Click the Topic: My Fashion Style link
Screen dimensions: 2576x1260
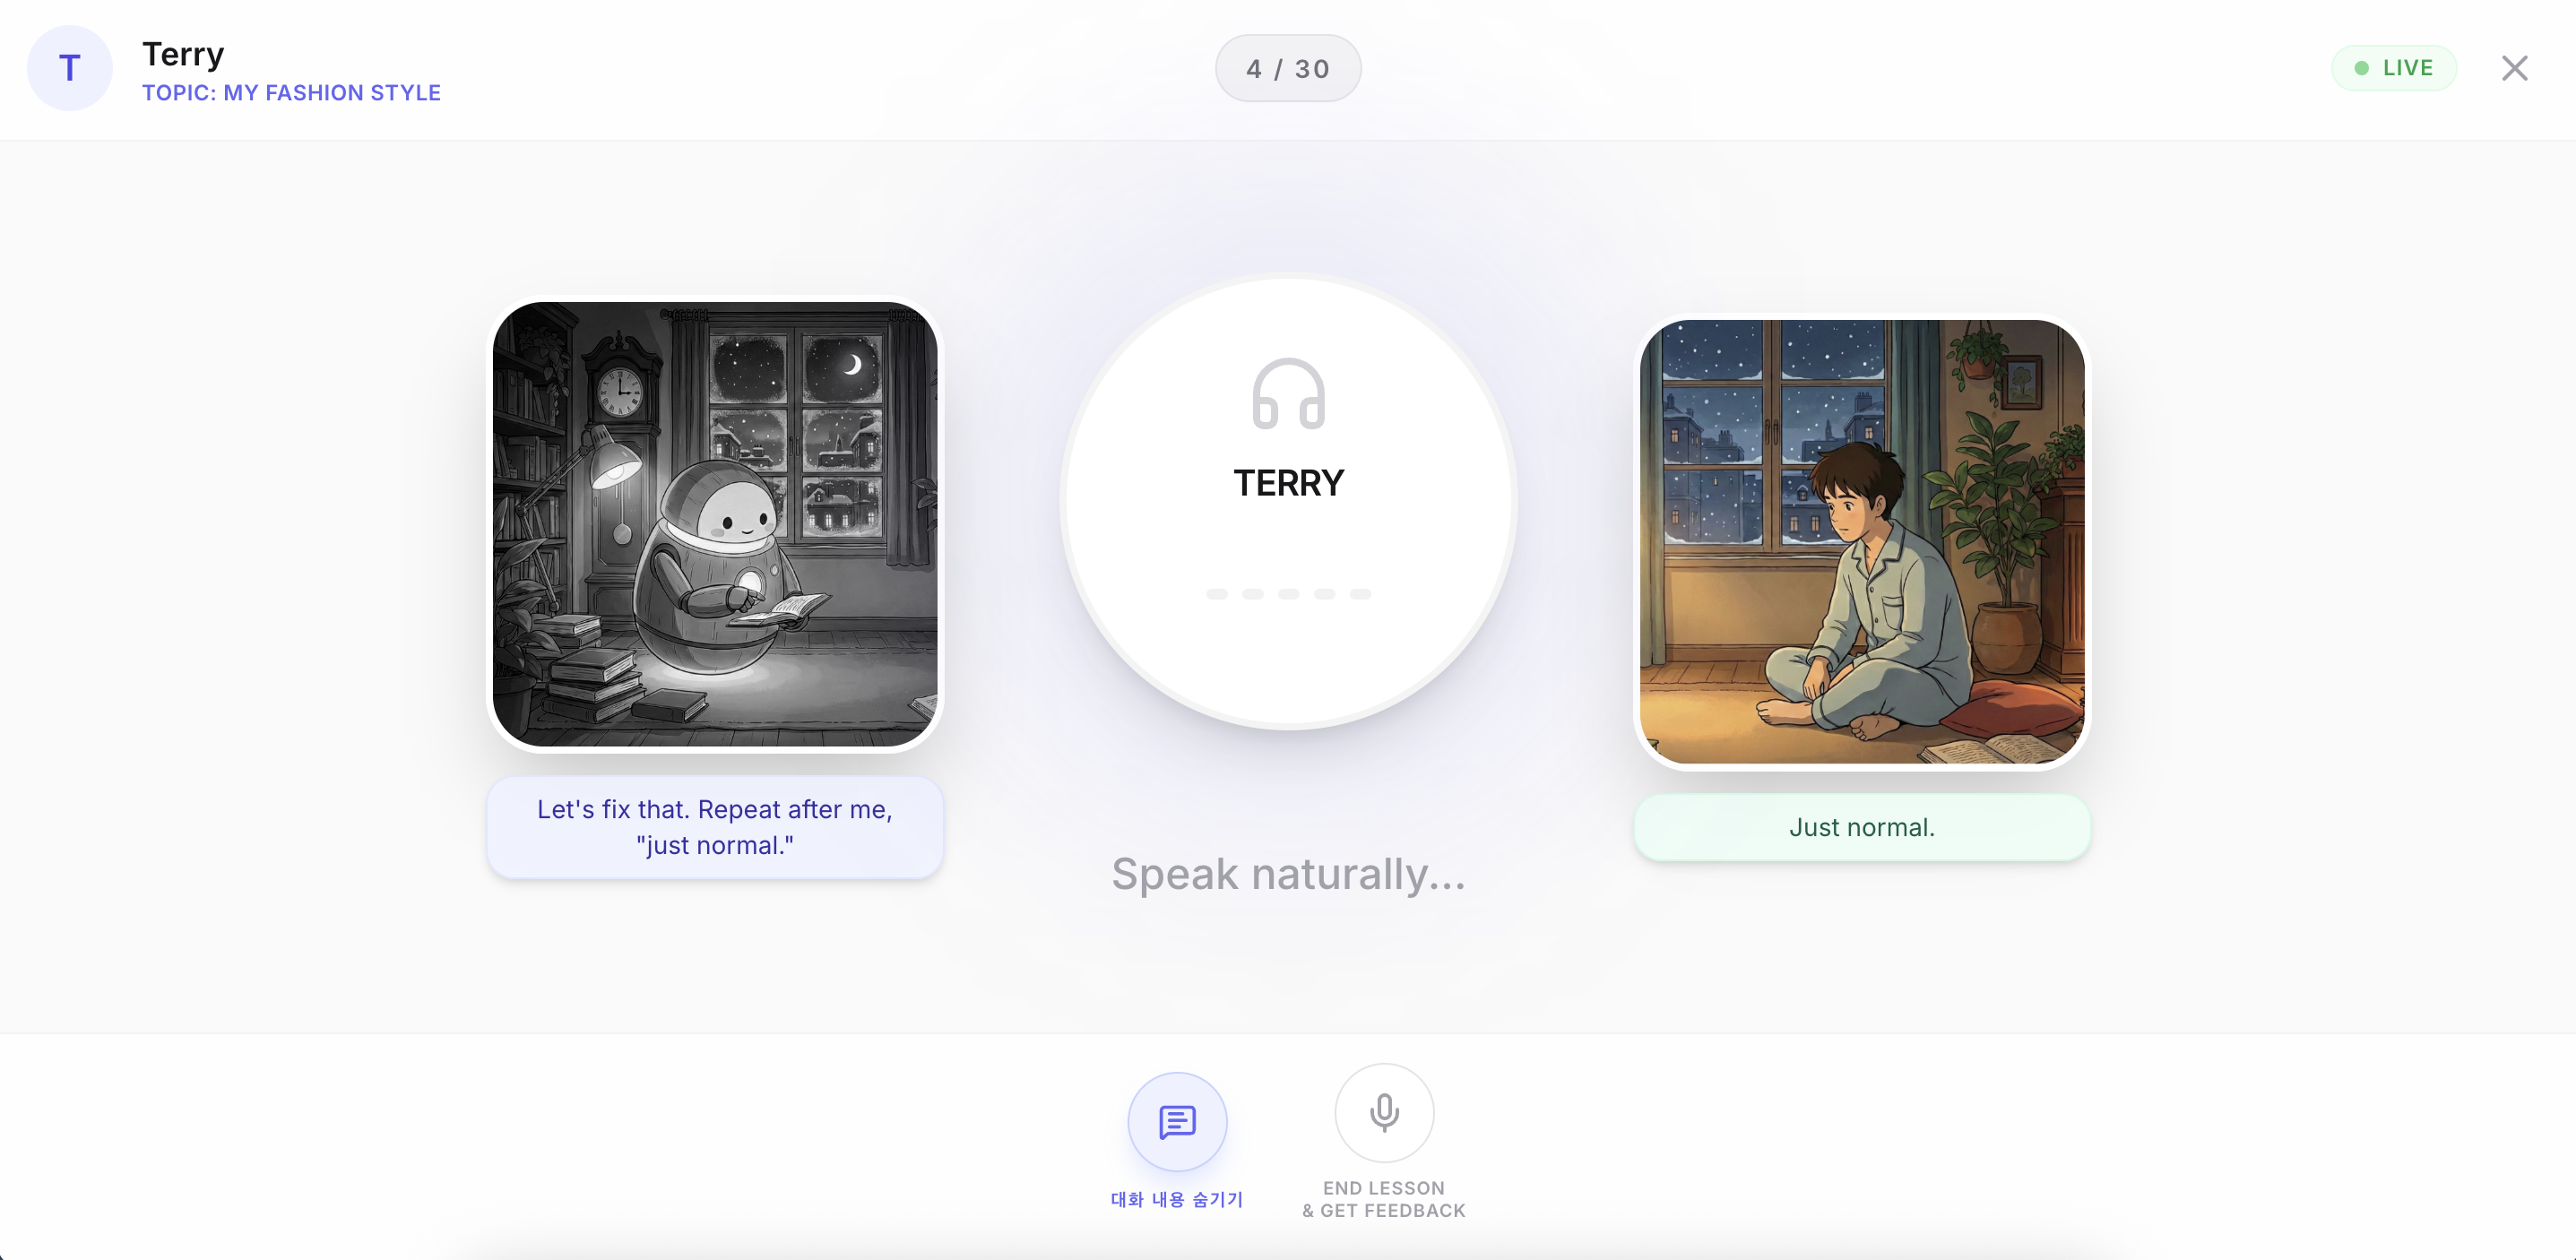291,93
